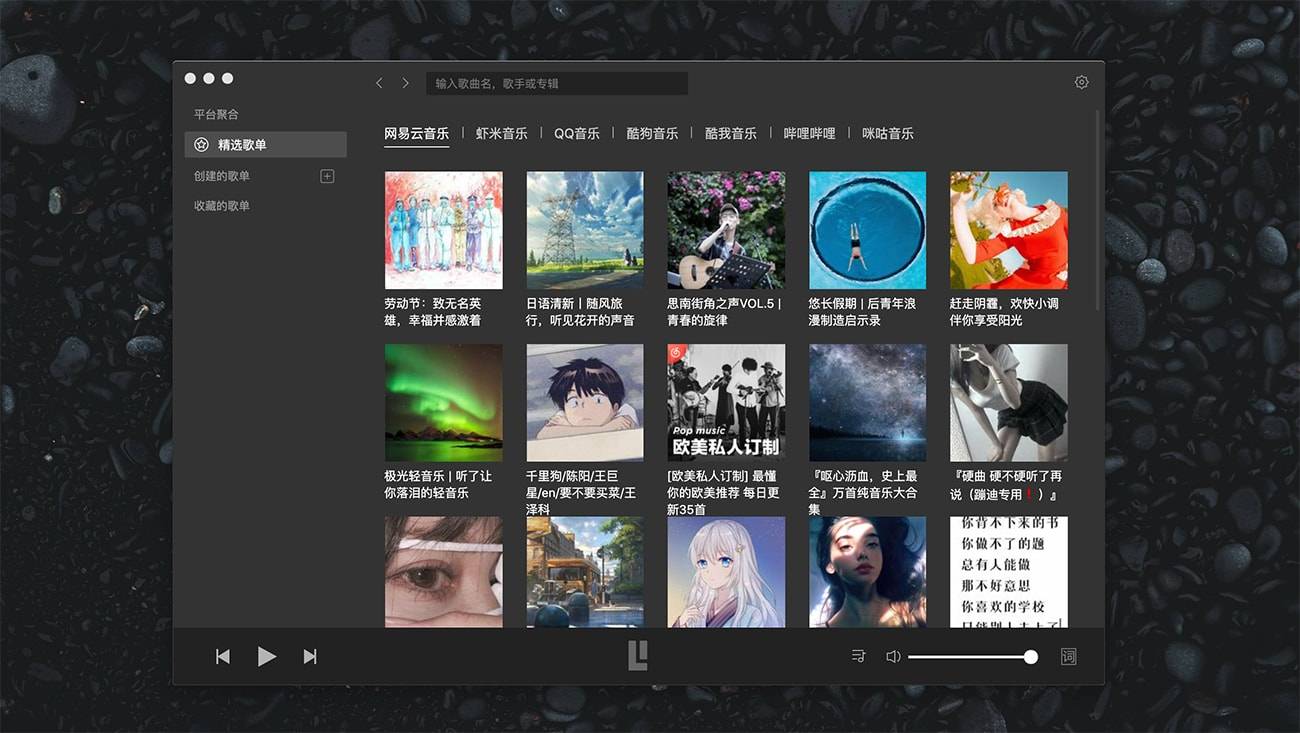Skip to the previous track
The height and width of the screenshot is (733, 1300).
point(223,656)
